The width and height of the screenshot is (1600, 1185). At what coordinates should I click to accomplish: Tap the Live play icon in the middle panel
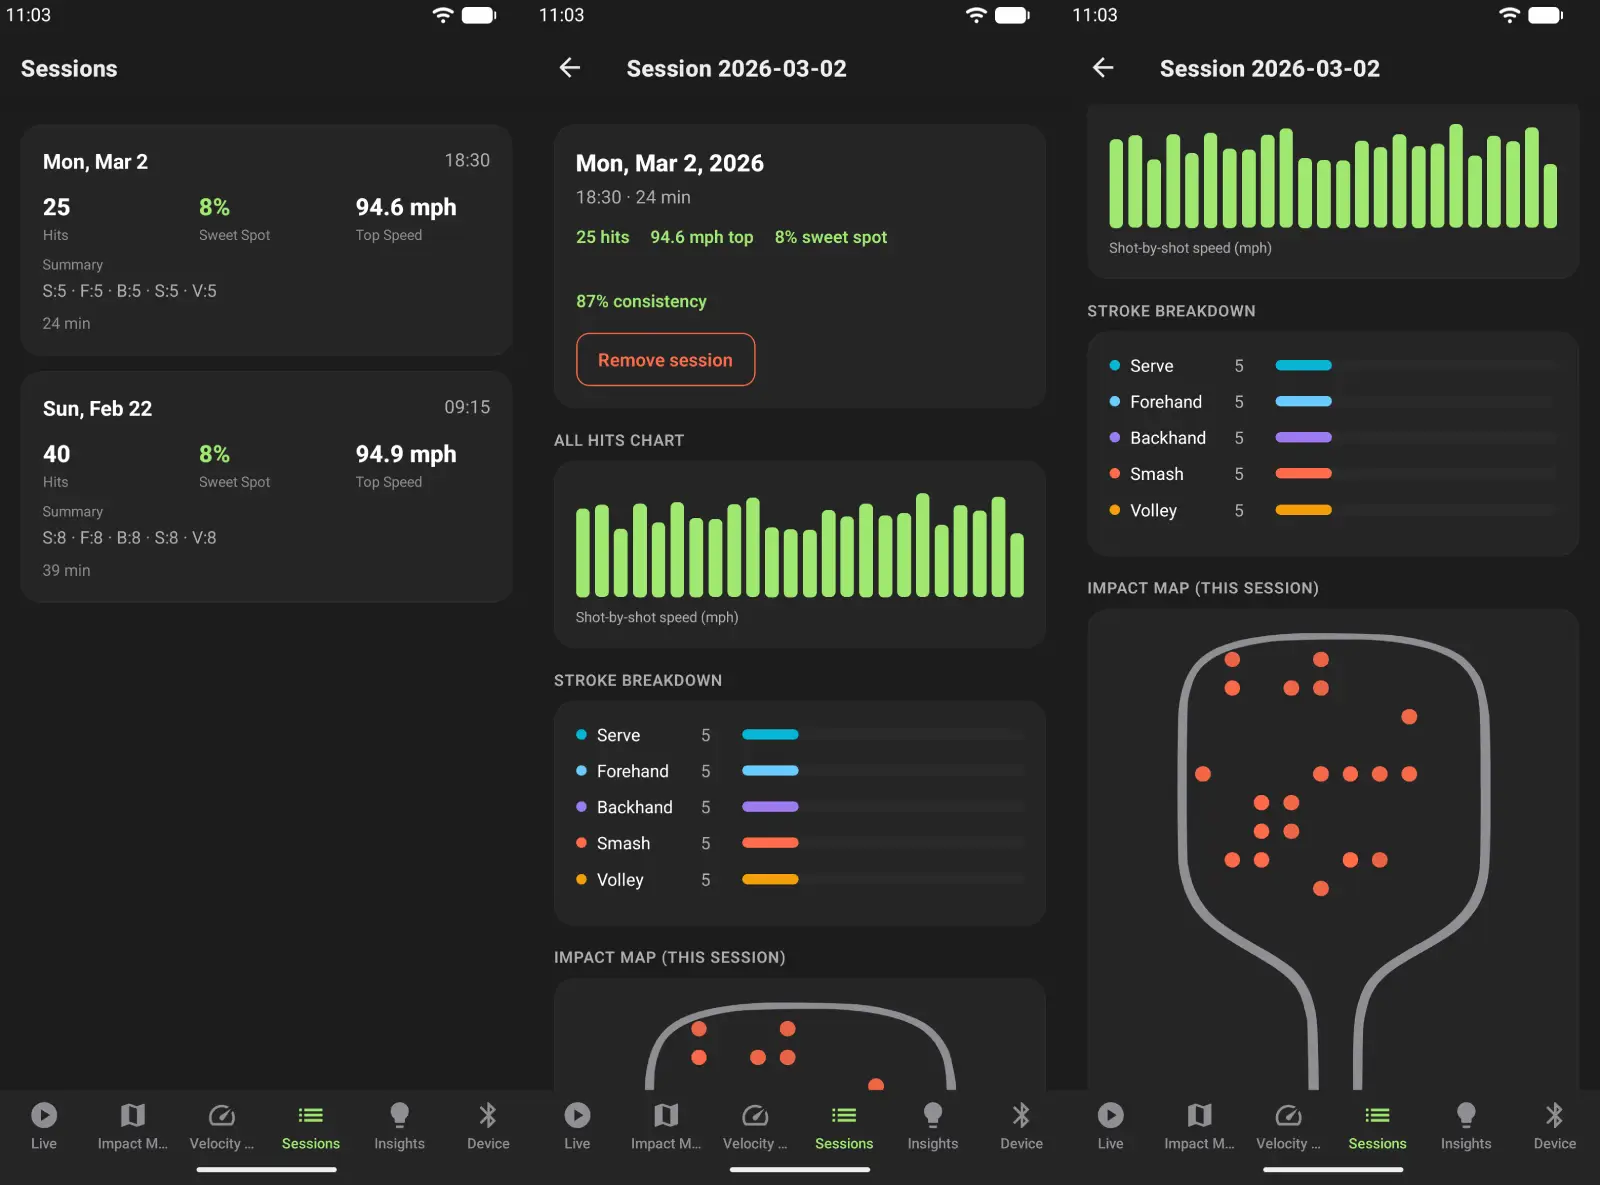point(577,1114)
